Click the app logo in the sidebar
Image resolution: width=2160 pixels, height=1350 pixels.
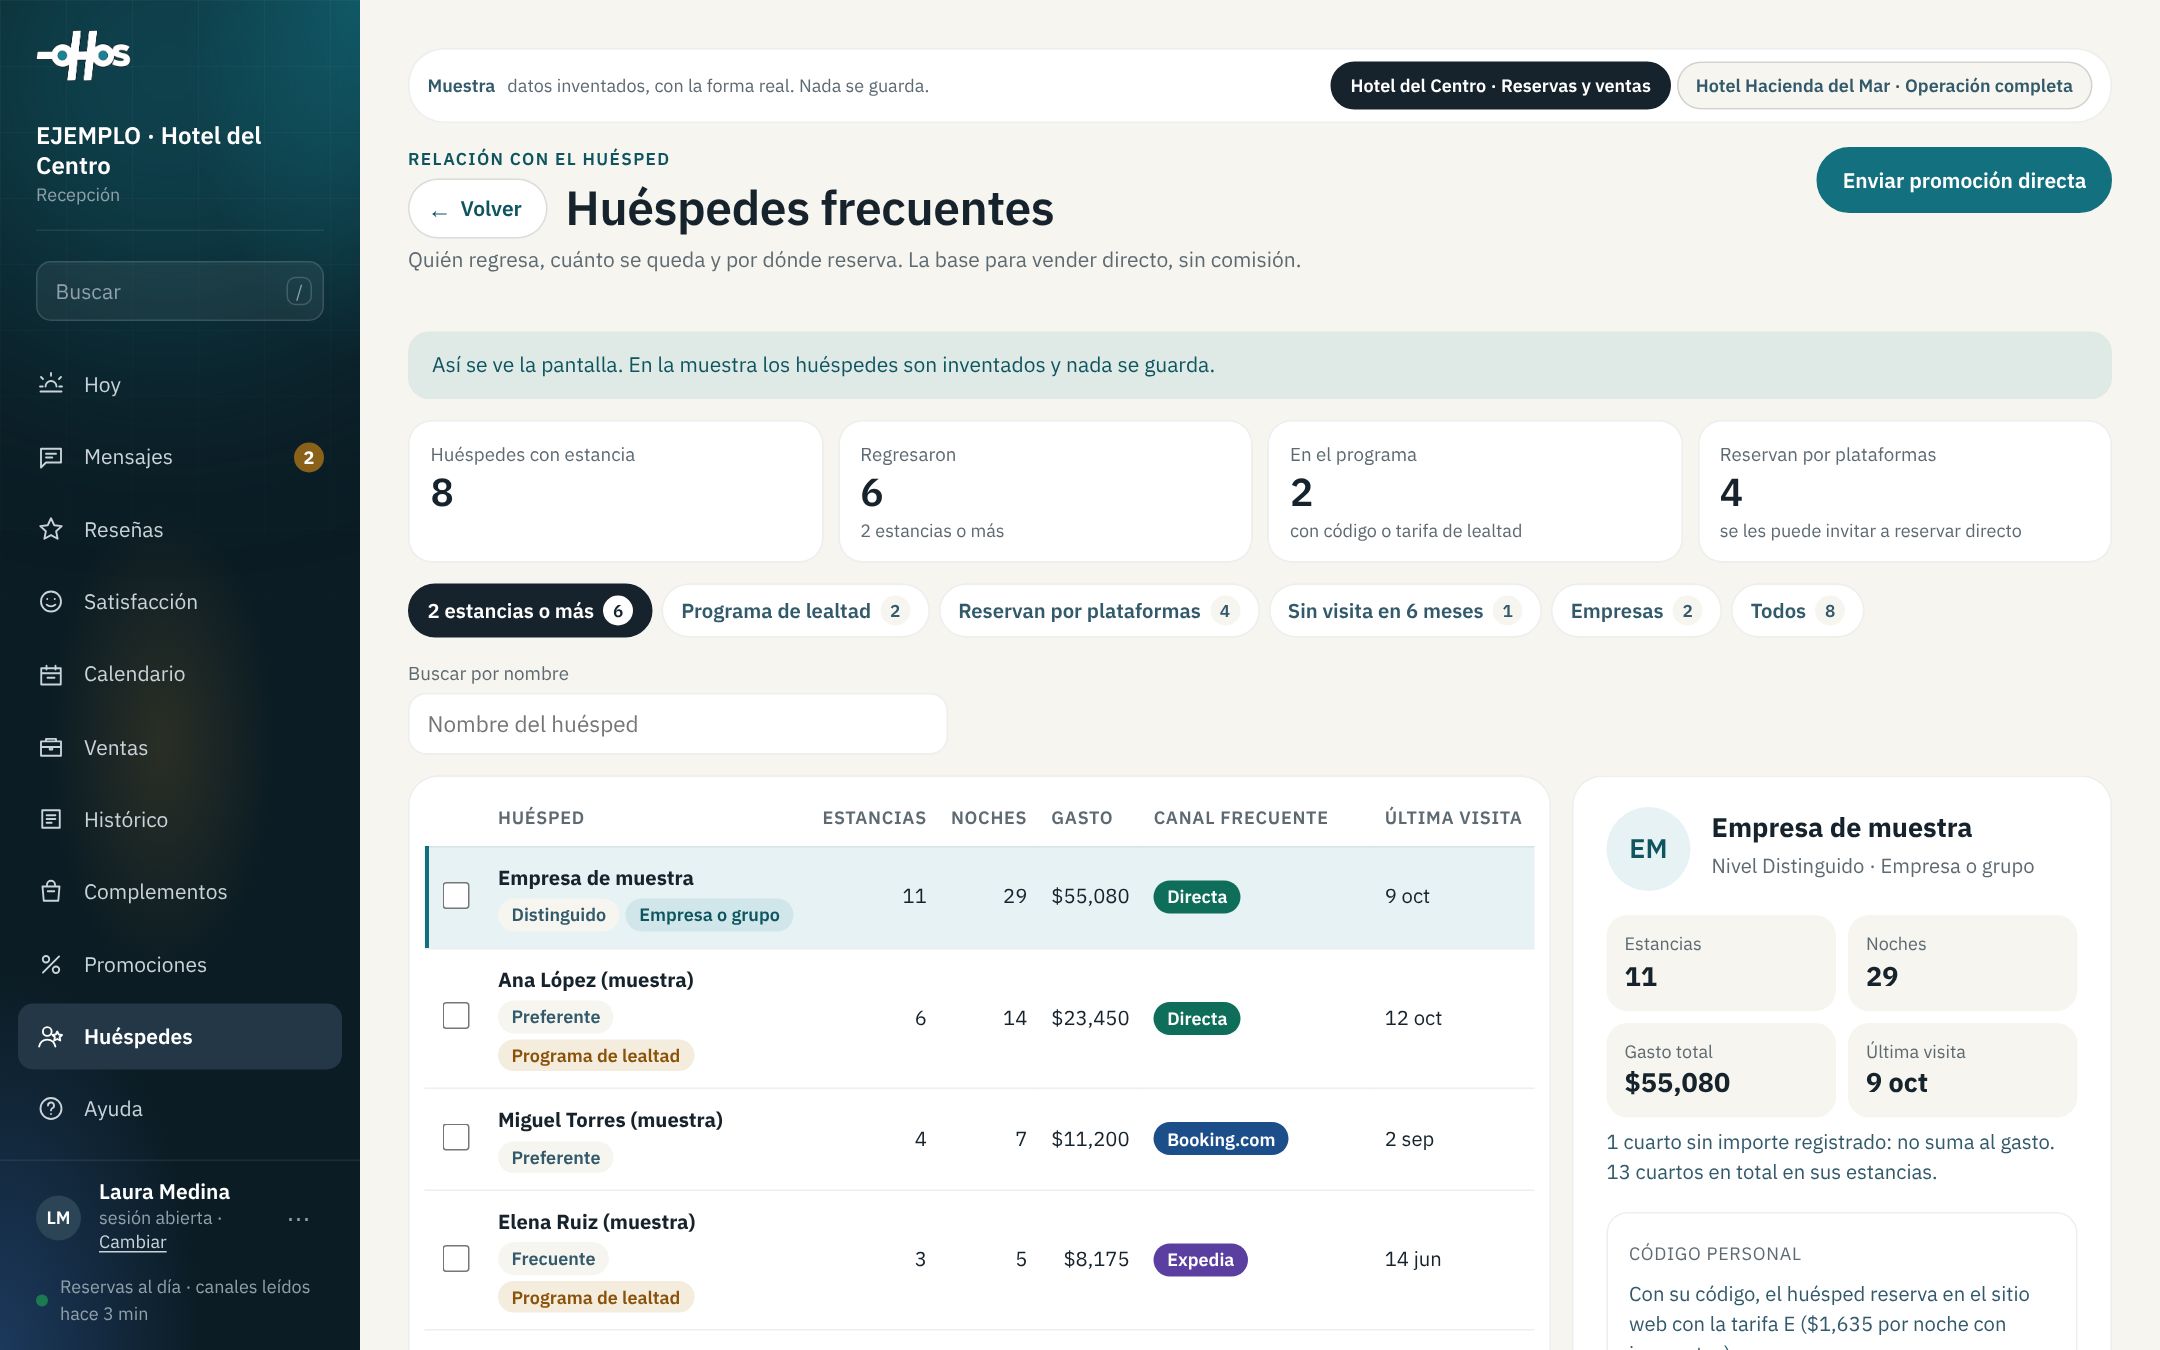84,55
